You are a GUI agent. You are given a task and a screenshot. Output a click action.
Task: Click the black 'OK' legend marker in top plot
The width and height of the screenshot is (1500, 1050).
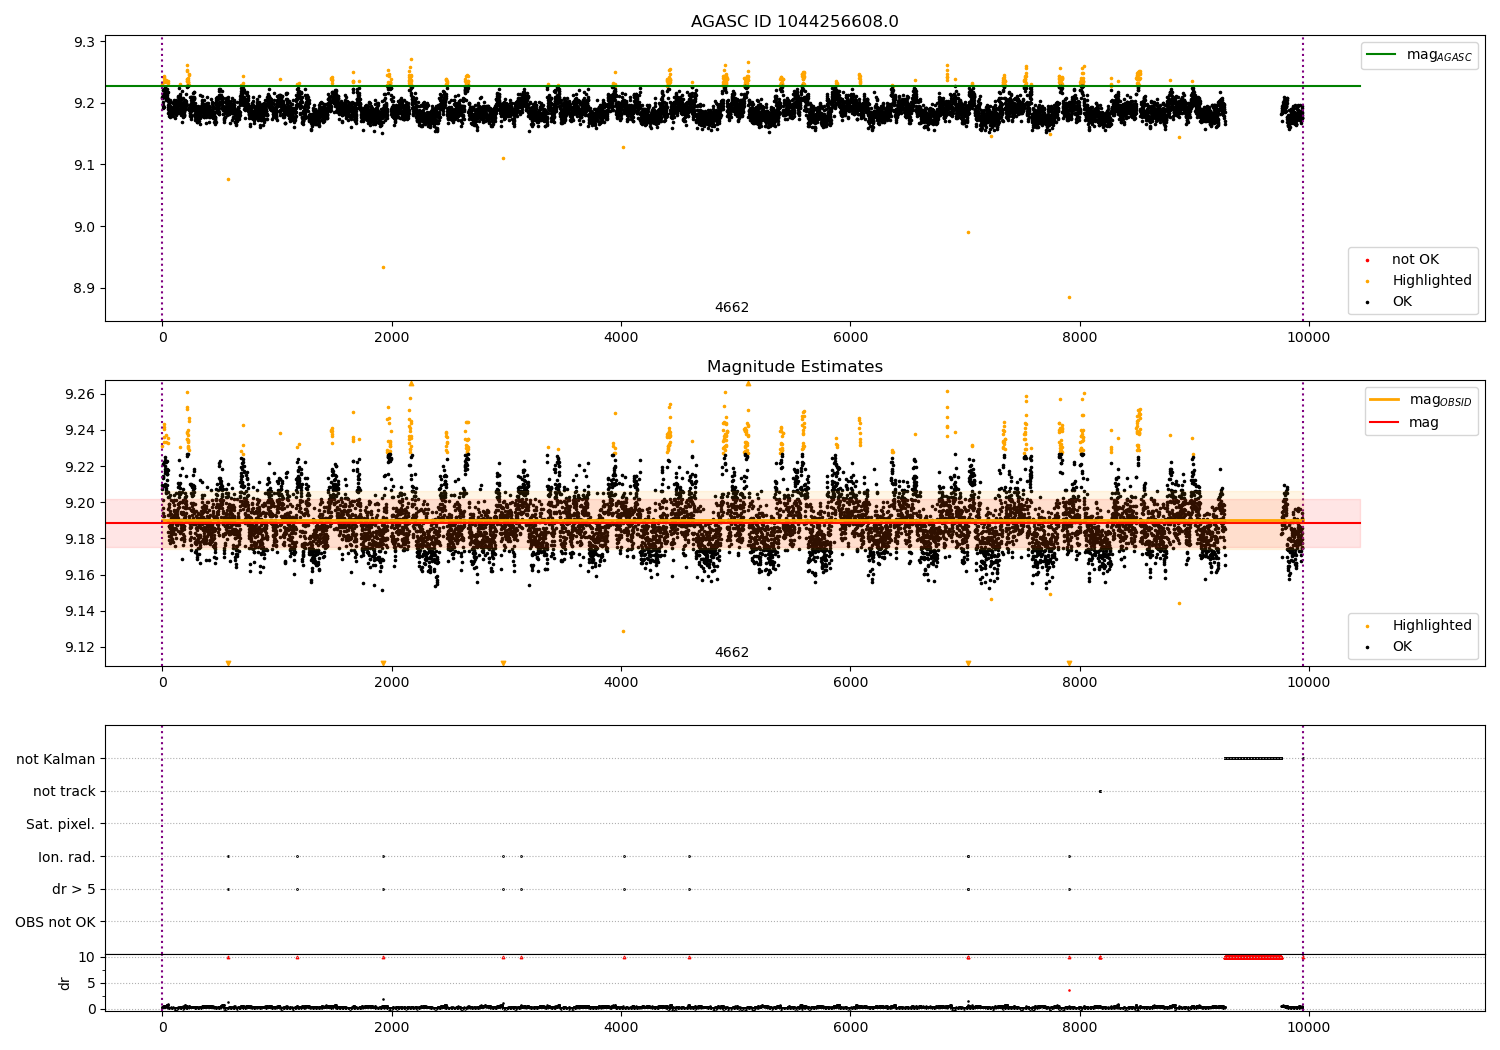click(1367, 302)
